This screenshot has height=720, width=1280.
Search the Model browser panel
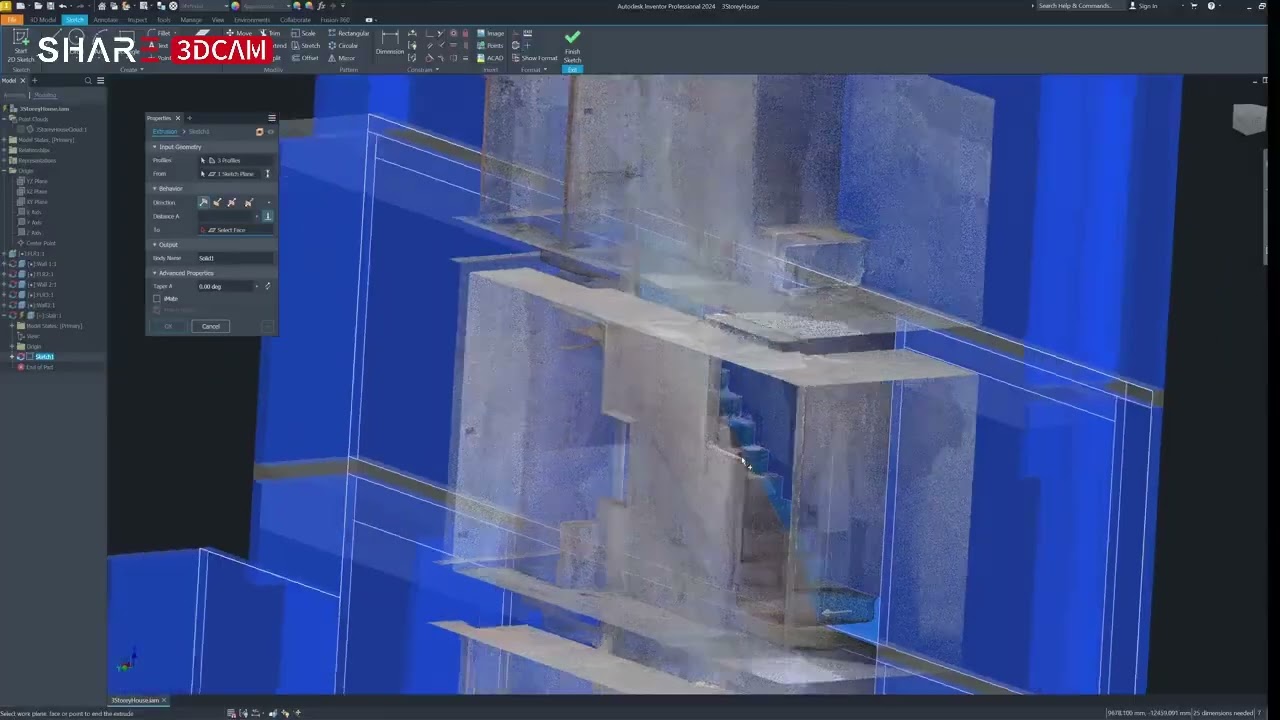coord(88,81)
